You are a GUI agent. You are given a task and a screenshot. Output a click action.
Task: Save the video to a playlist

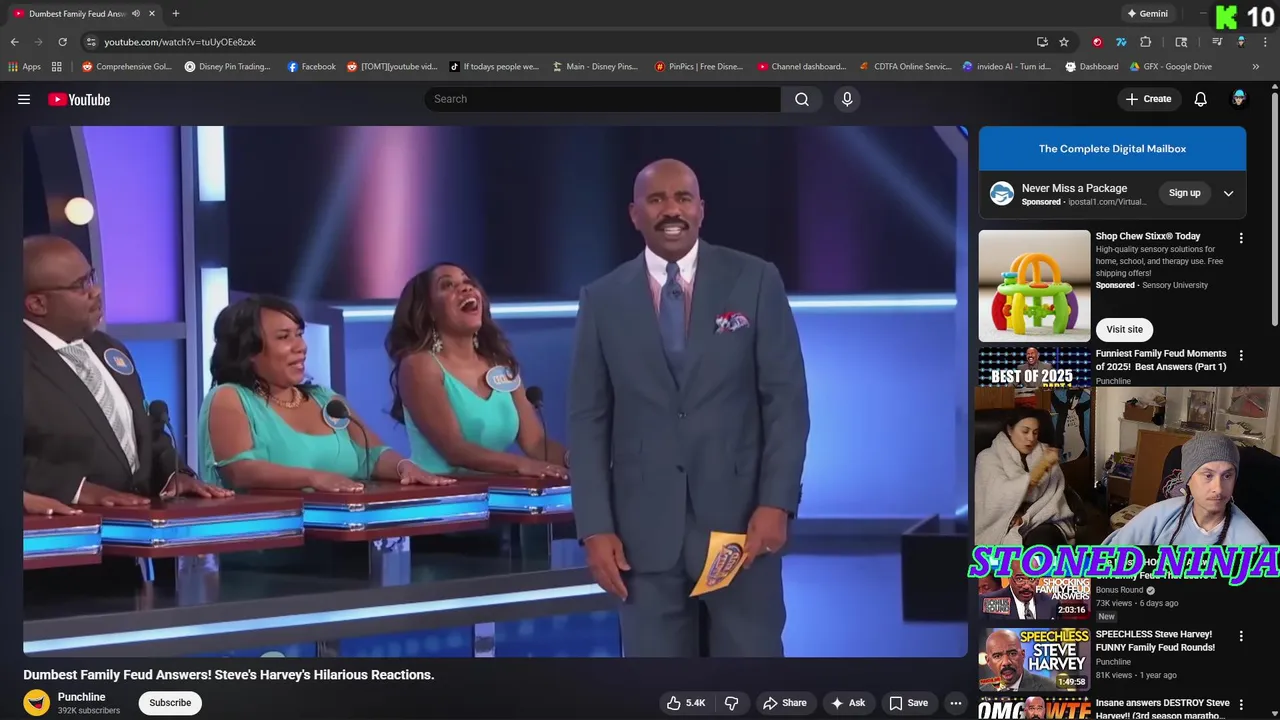pyautogui.click(x=908, y=703)
